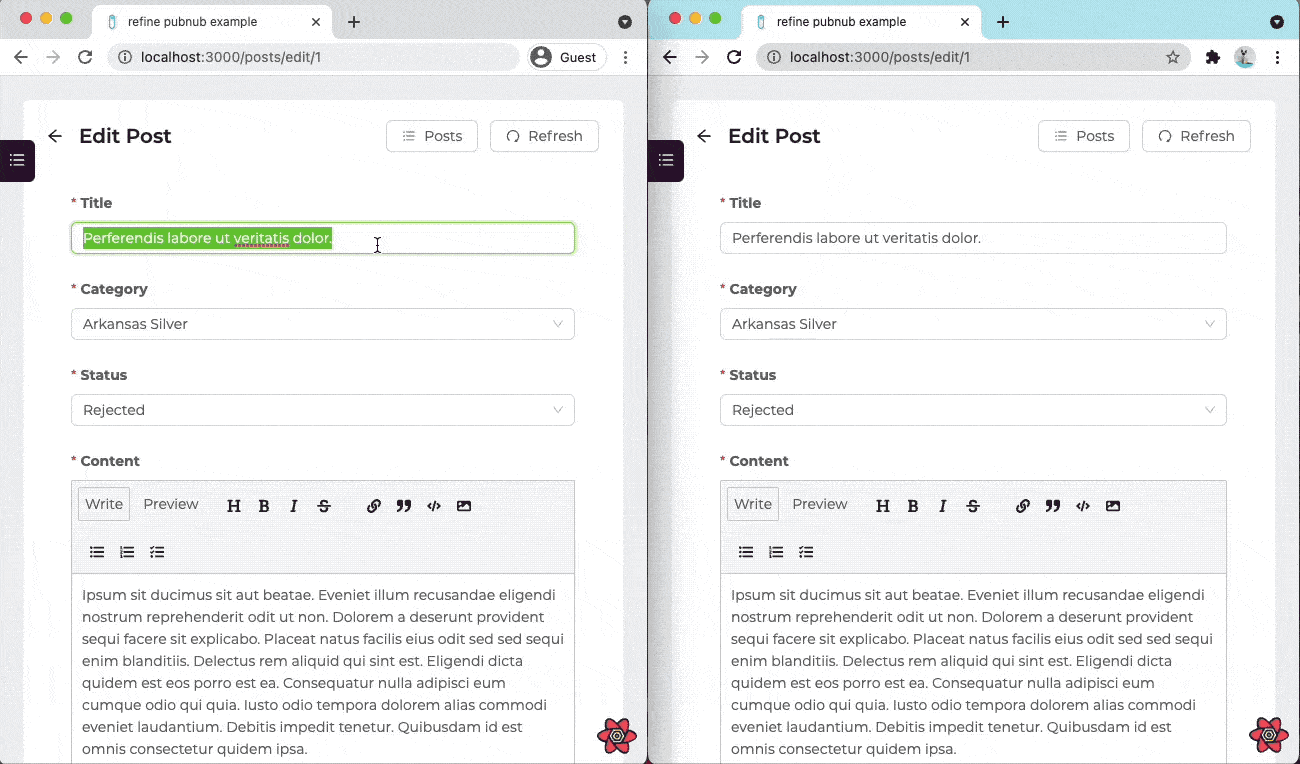Screen dimensions: 1300x764
Task: Open Posts list from the right window button
Action: click(x=1084, y=136)
